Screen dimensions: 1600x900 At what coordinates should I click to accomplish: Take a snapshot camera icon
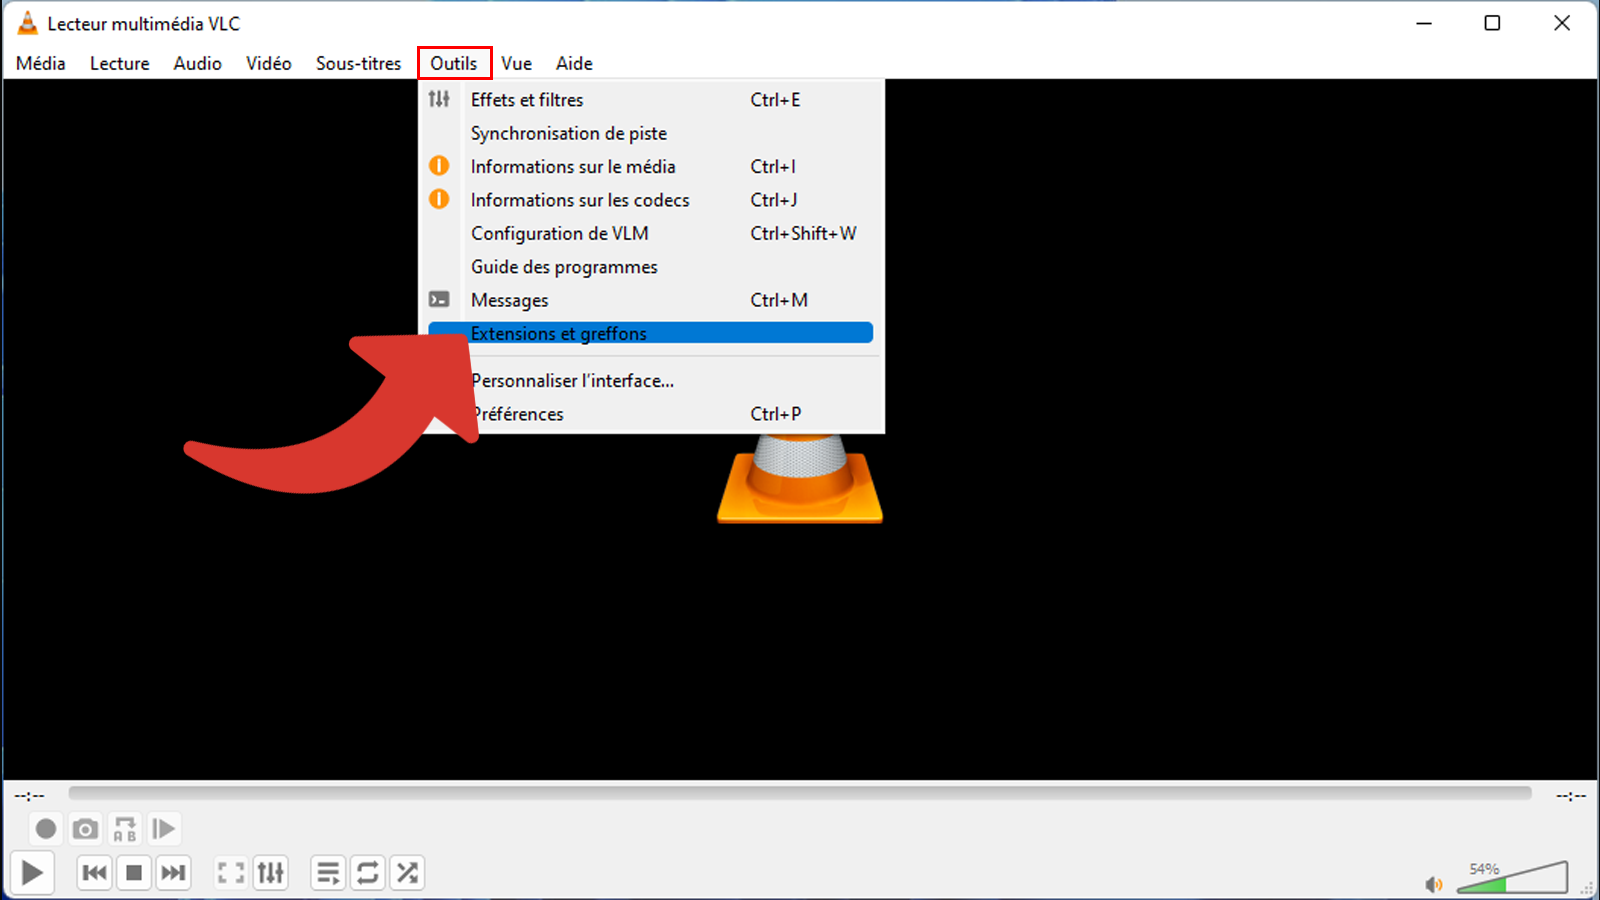pos(85,829)
